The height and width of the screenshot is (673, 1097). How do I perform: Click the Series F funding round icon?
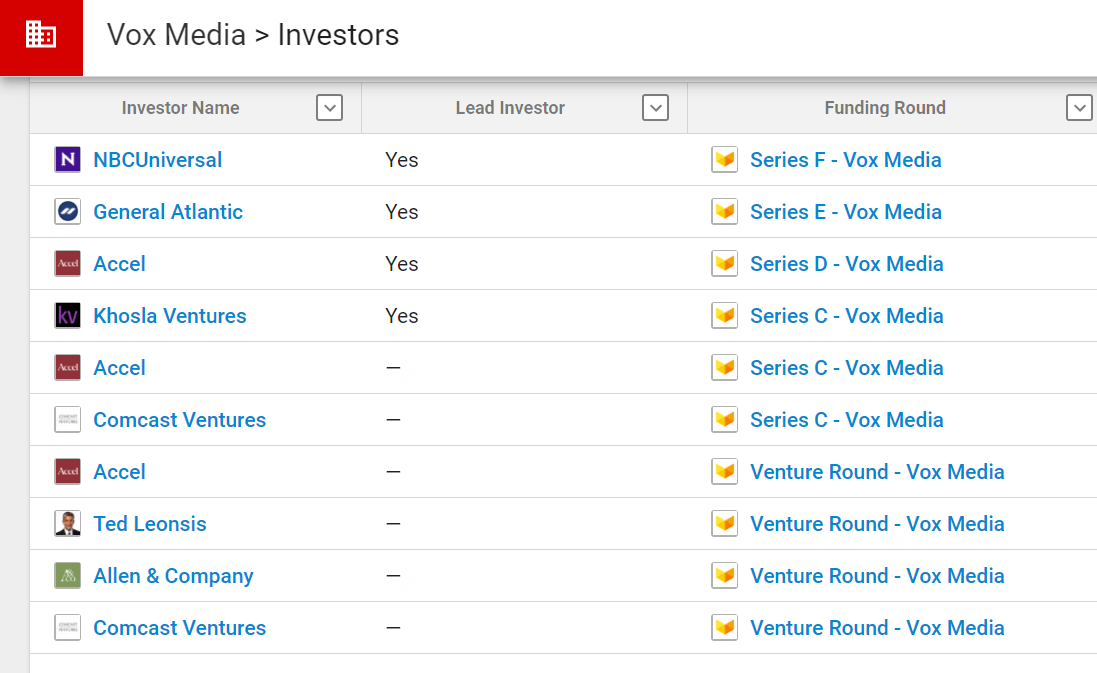(725, 160)
